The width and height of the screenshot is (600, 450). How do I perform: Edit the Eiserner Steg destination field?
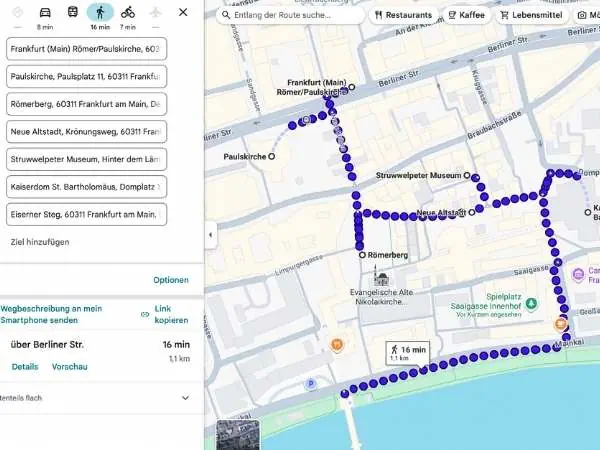86,214
